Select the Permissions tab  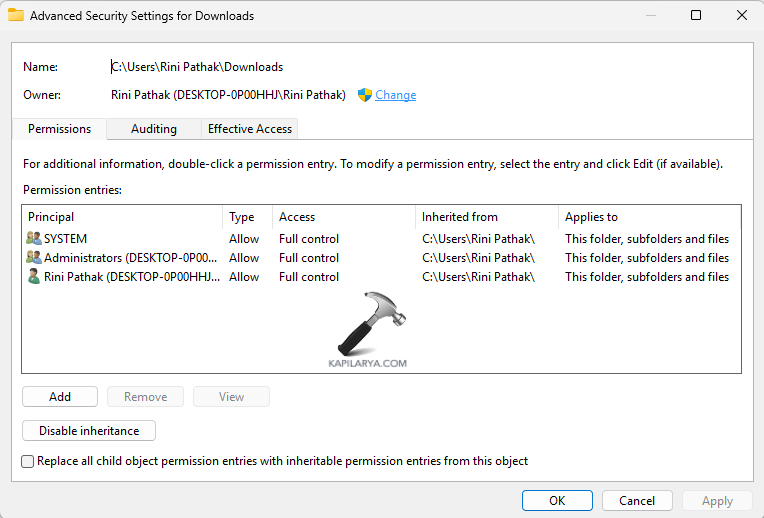pyautogui.click(x=59, y=129)
